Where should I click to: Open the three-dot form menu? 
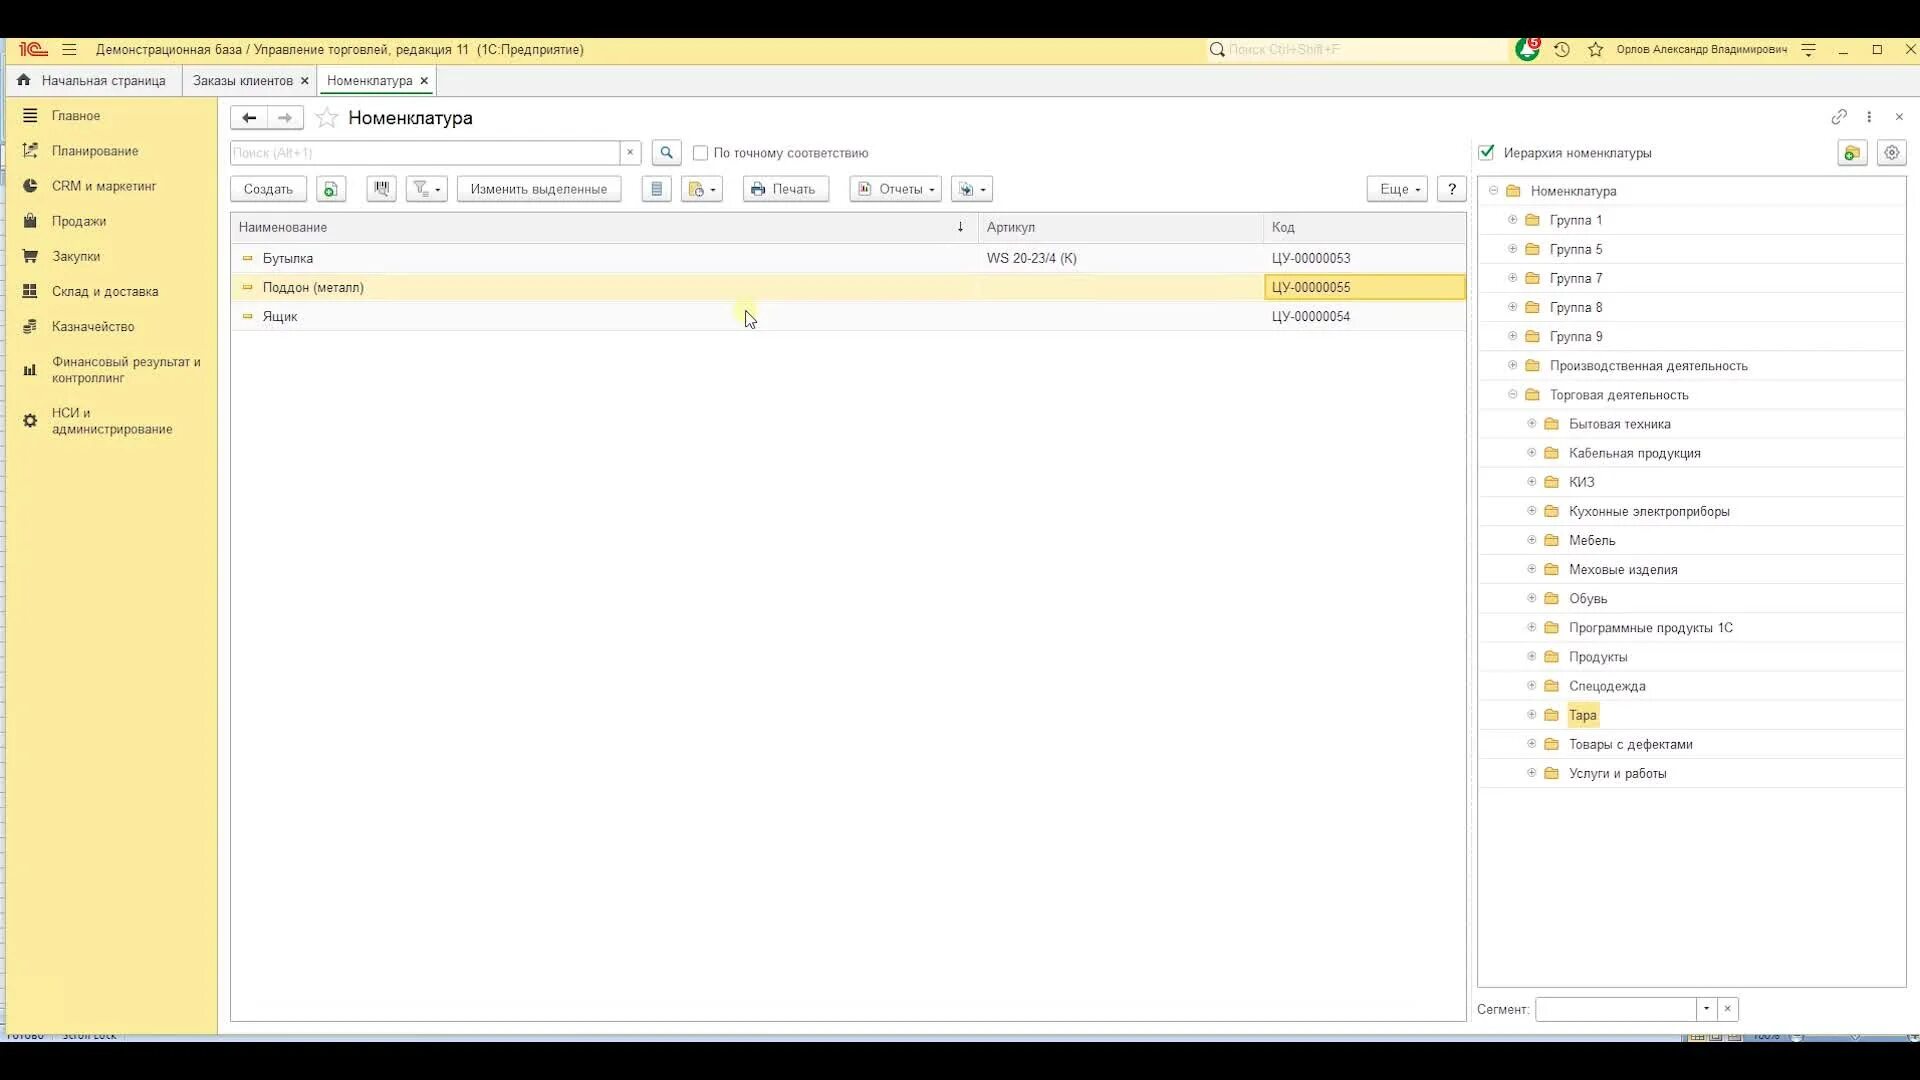[x=1869, y=117]
